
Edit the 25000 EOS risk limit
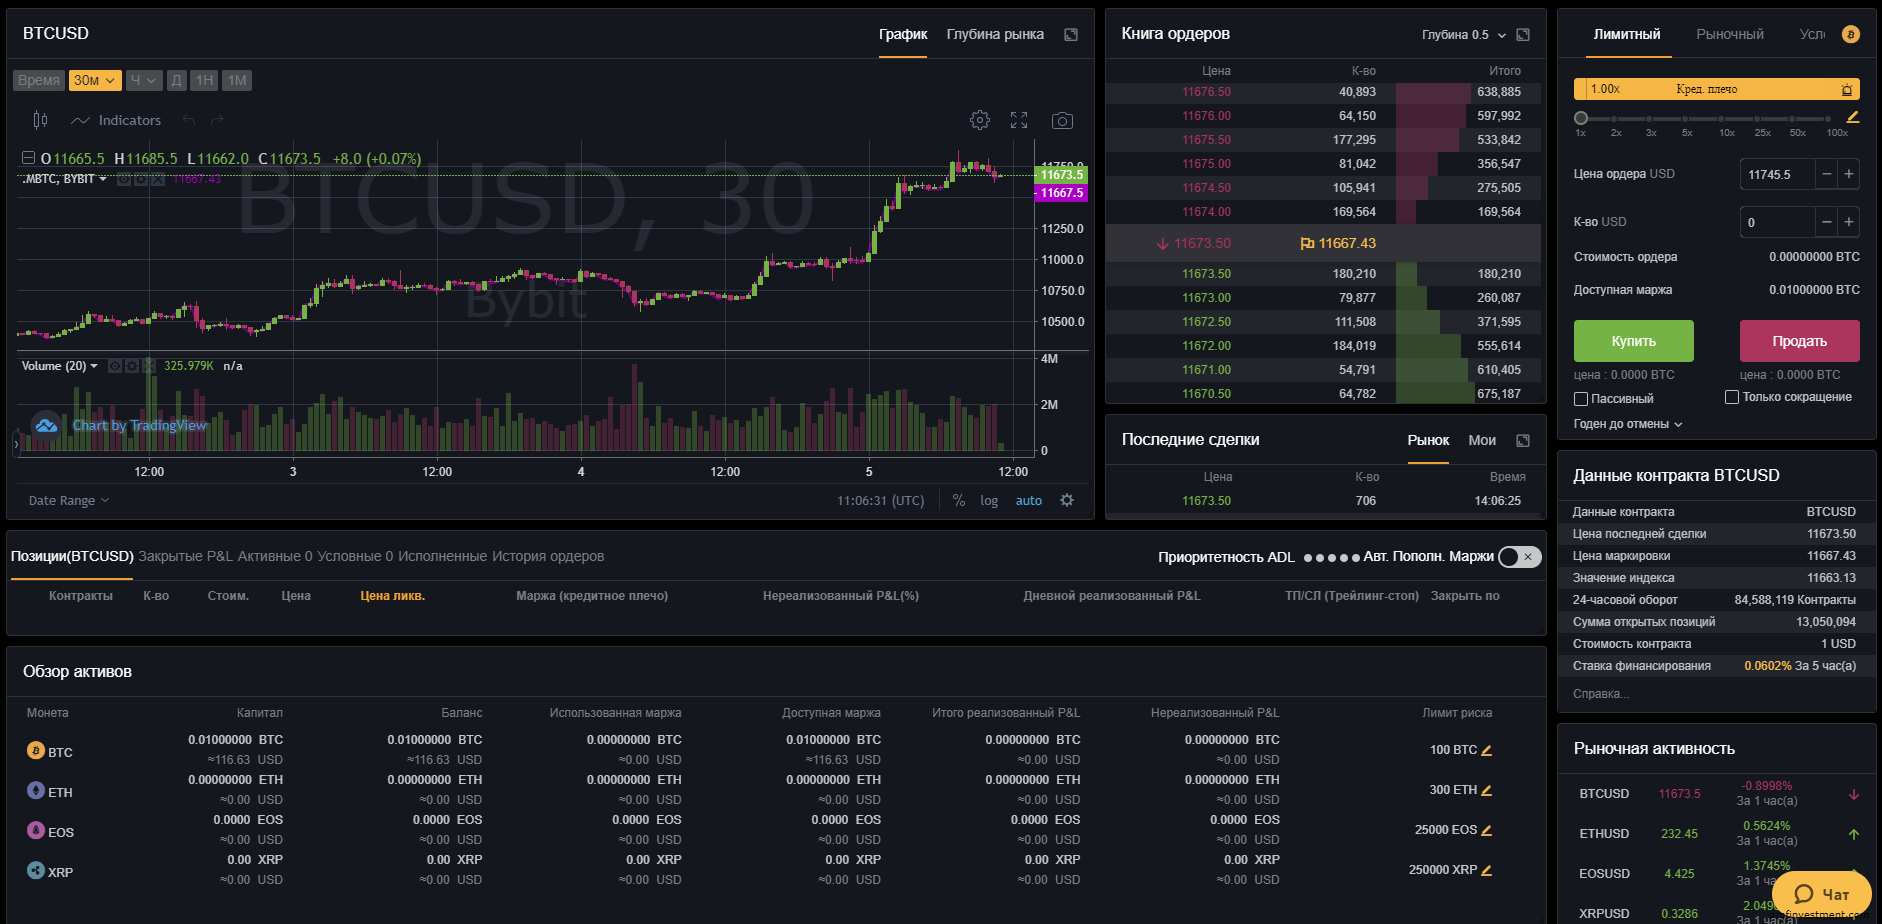pyautogui.click(x=1487, y=830)
